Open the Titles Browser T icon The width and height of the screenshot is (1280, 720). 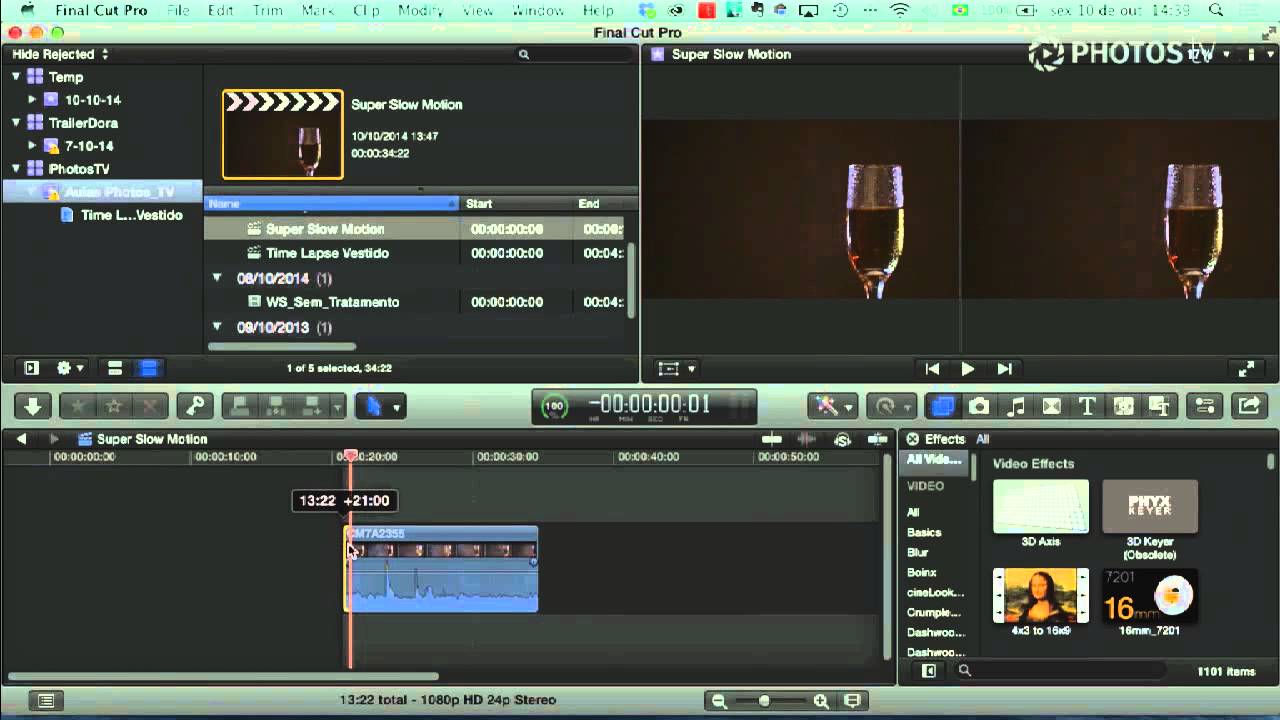1087,406
